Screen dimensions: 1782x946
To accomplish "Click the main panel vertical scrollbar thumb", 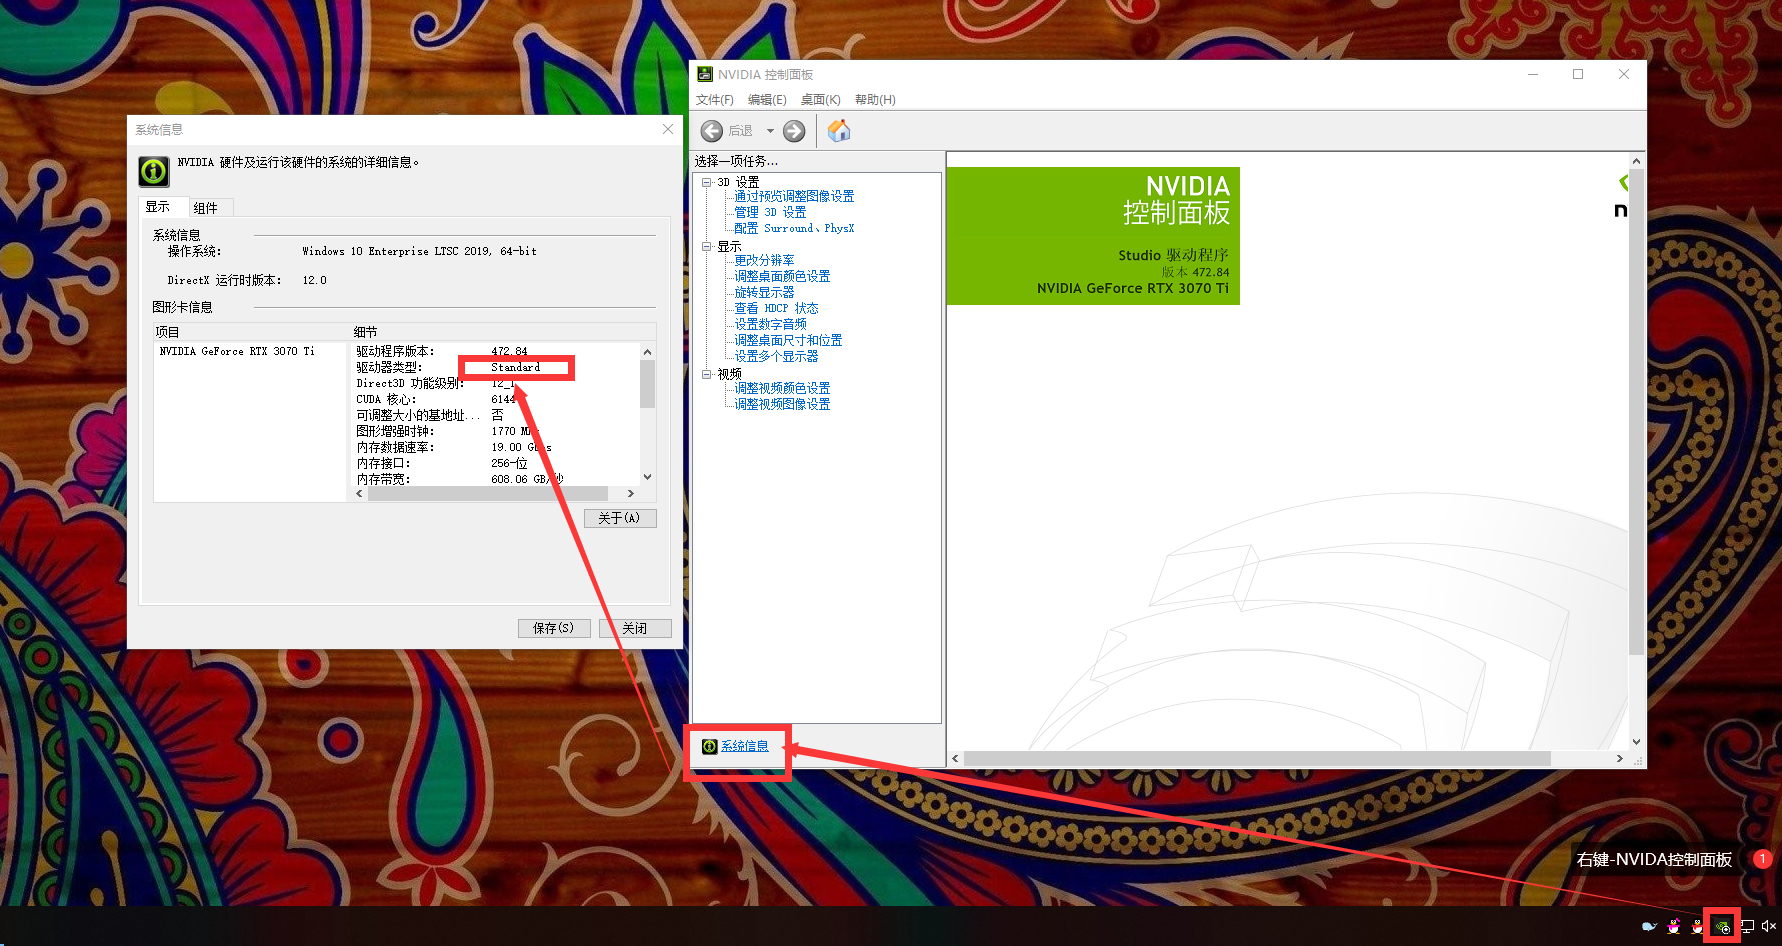I will (1636, 412).
